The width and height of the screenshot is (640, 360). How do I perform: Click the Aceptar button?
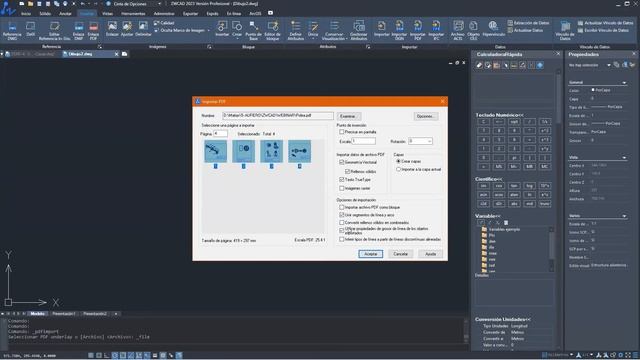click(371, 254)
